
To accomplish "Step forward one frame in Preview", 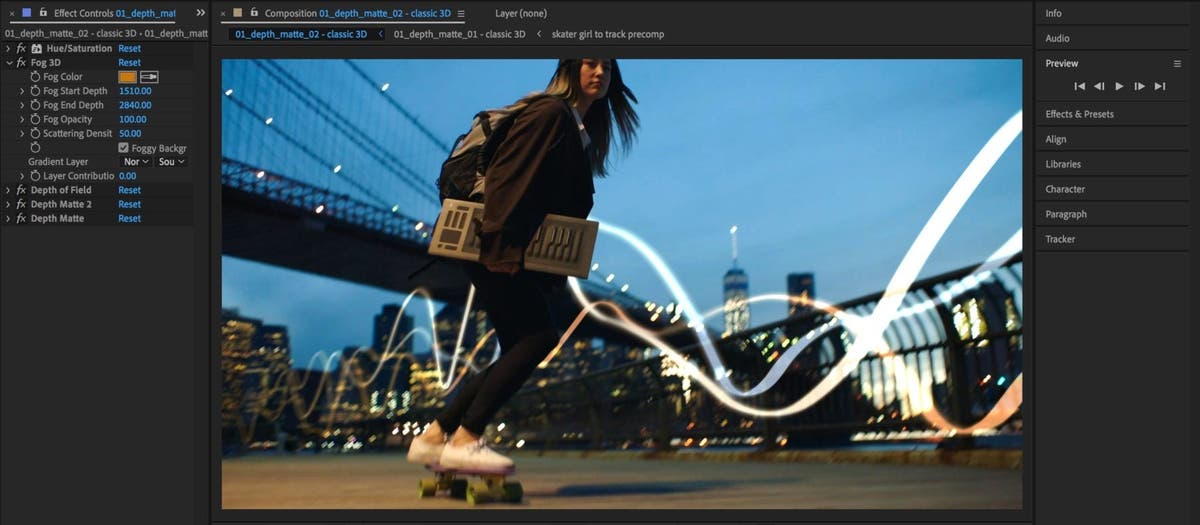I will [1139, 87].
